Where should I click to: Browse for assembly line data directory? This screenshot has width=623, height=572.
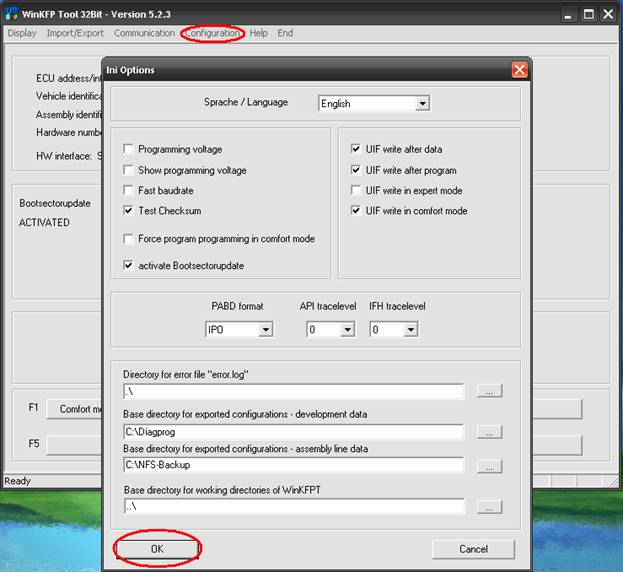(x=490, y=466)
